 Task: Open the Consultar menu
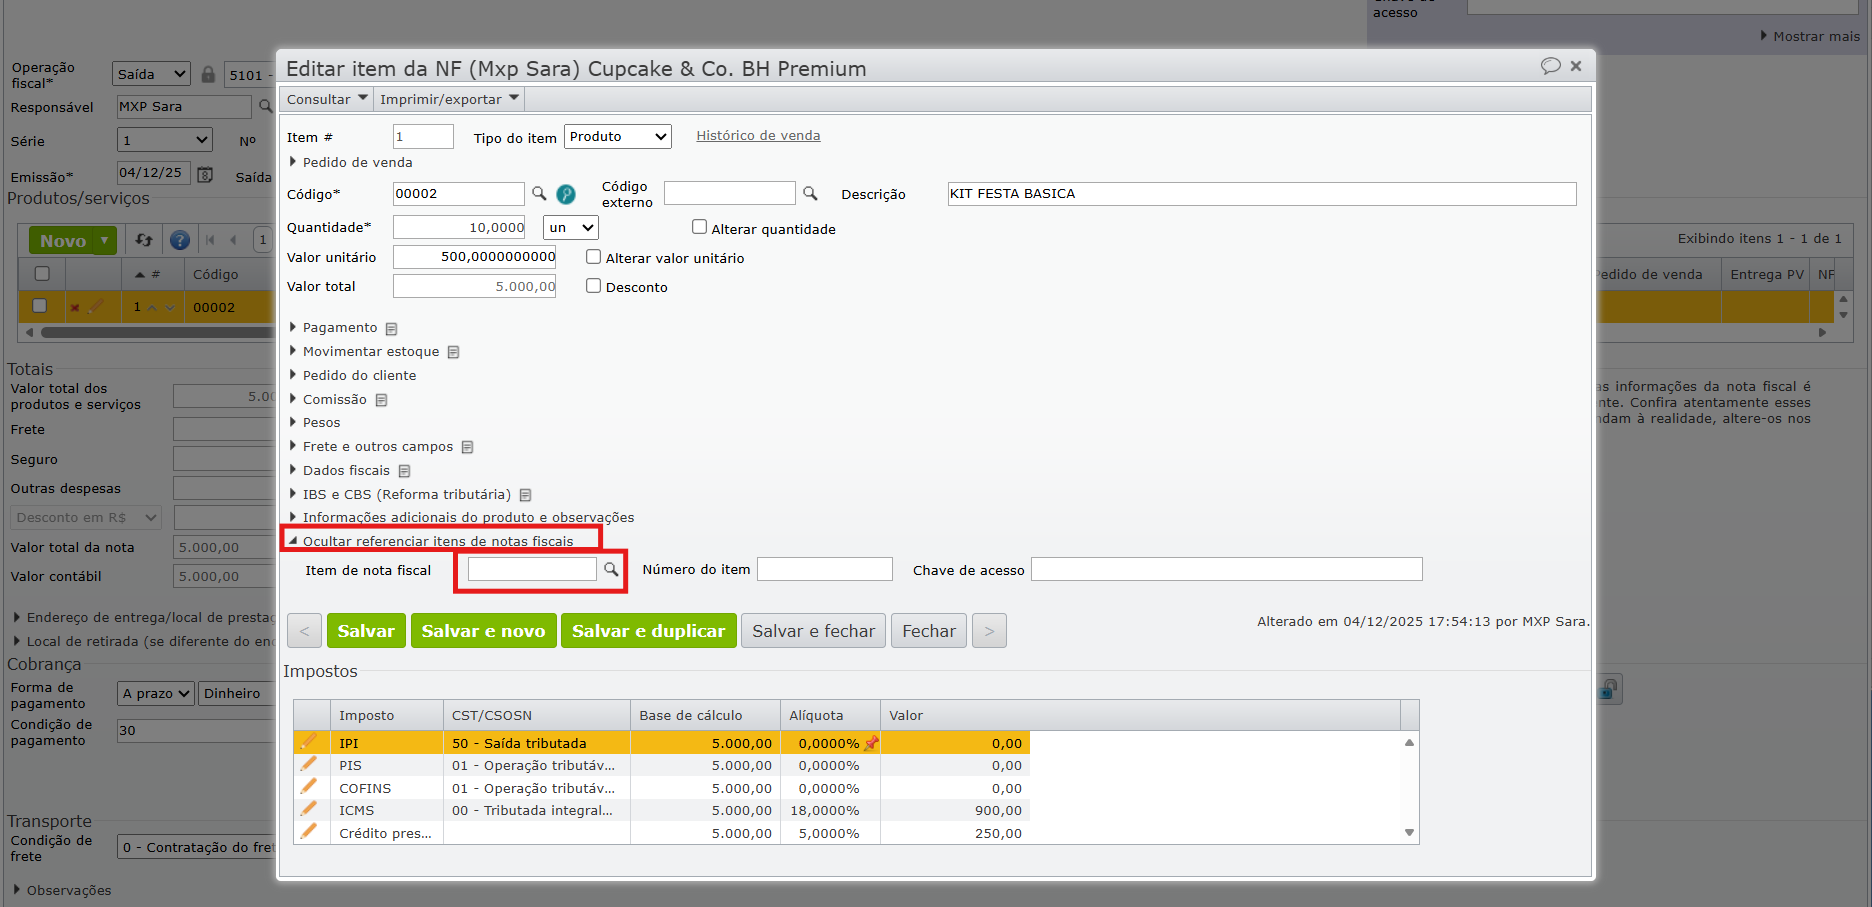click(327, 99)
